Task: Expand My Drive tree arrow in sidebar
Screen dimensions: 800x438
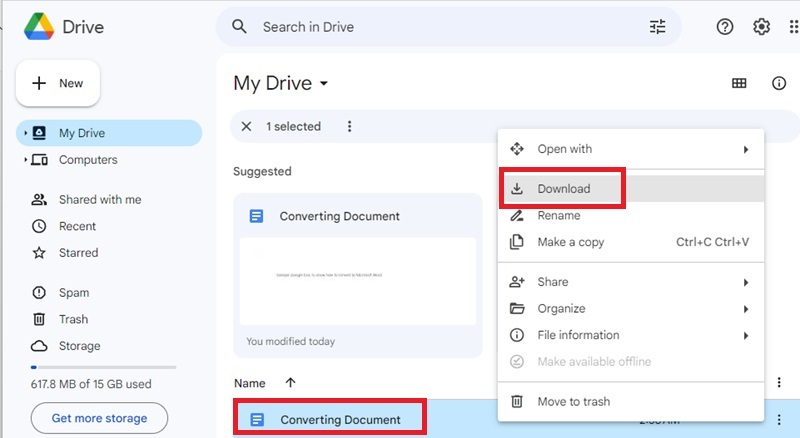Action: [26, 133]
